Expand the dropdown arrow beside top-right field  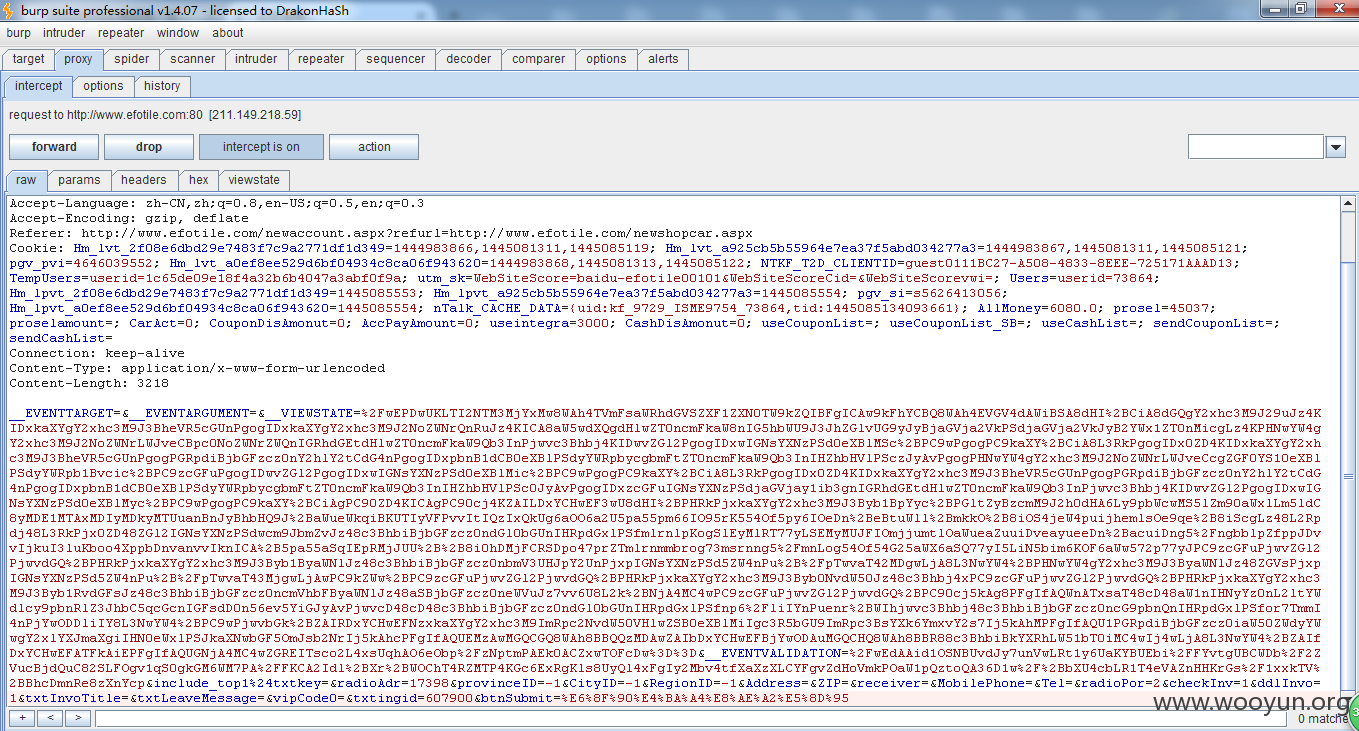[1336, 147]
